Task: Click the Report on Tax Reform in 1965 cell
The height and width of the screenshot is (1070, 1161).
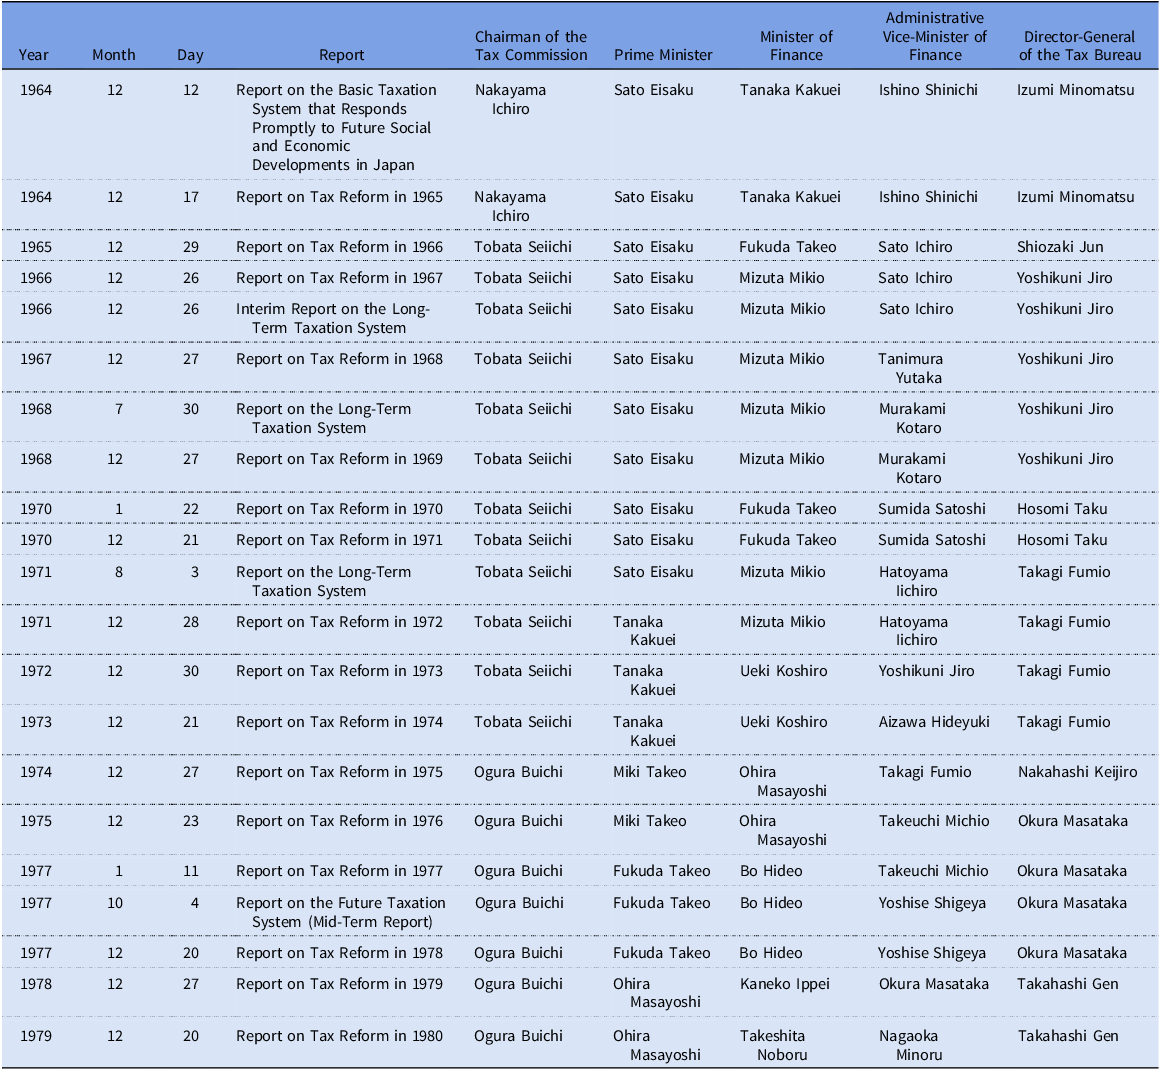Action: (x=339, y=197)
